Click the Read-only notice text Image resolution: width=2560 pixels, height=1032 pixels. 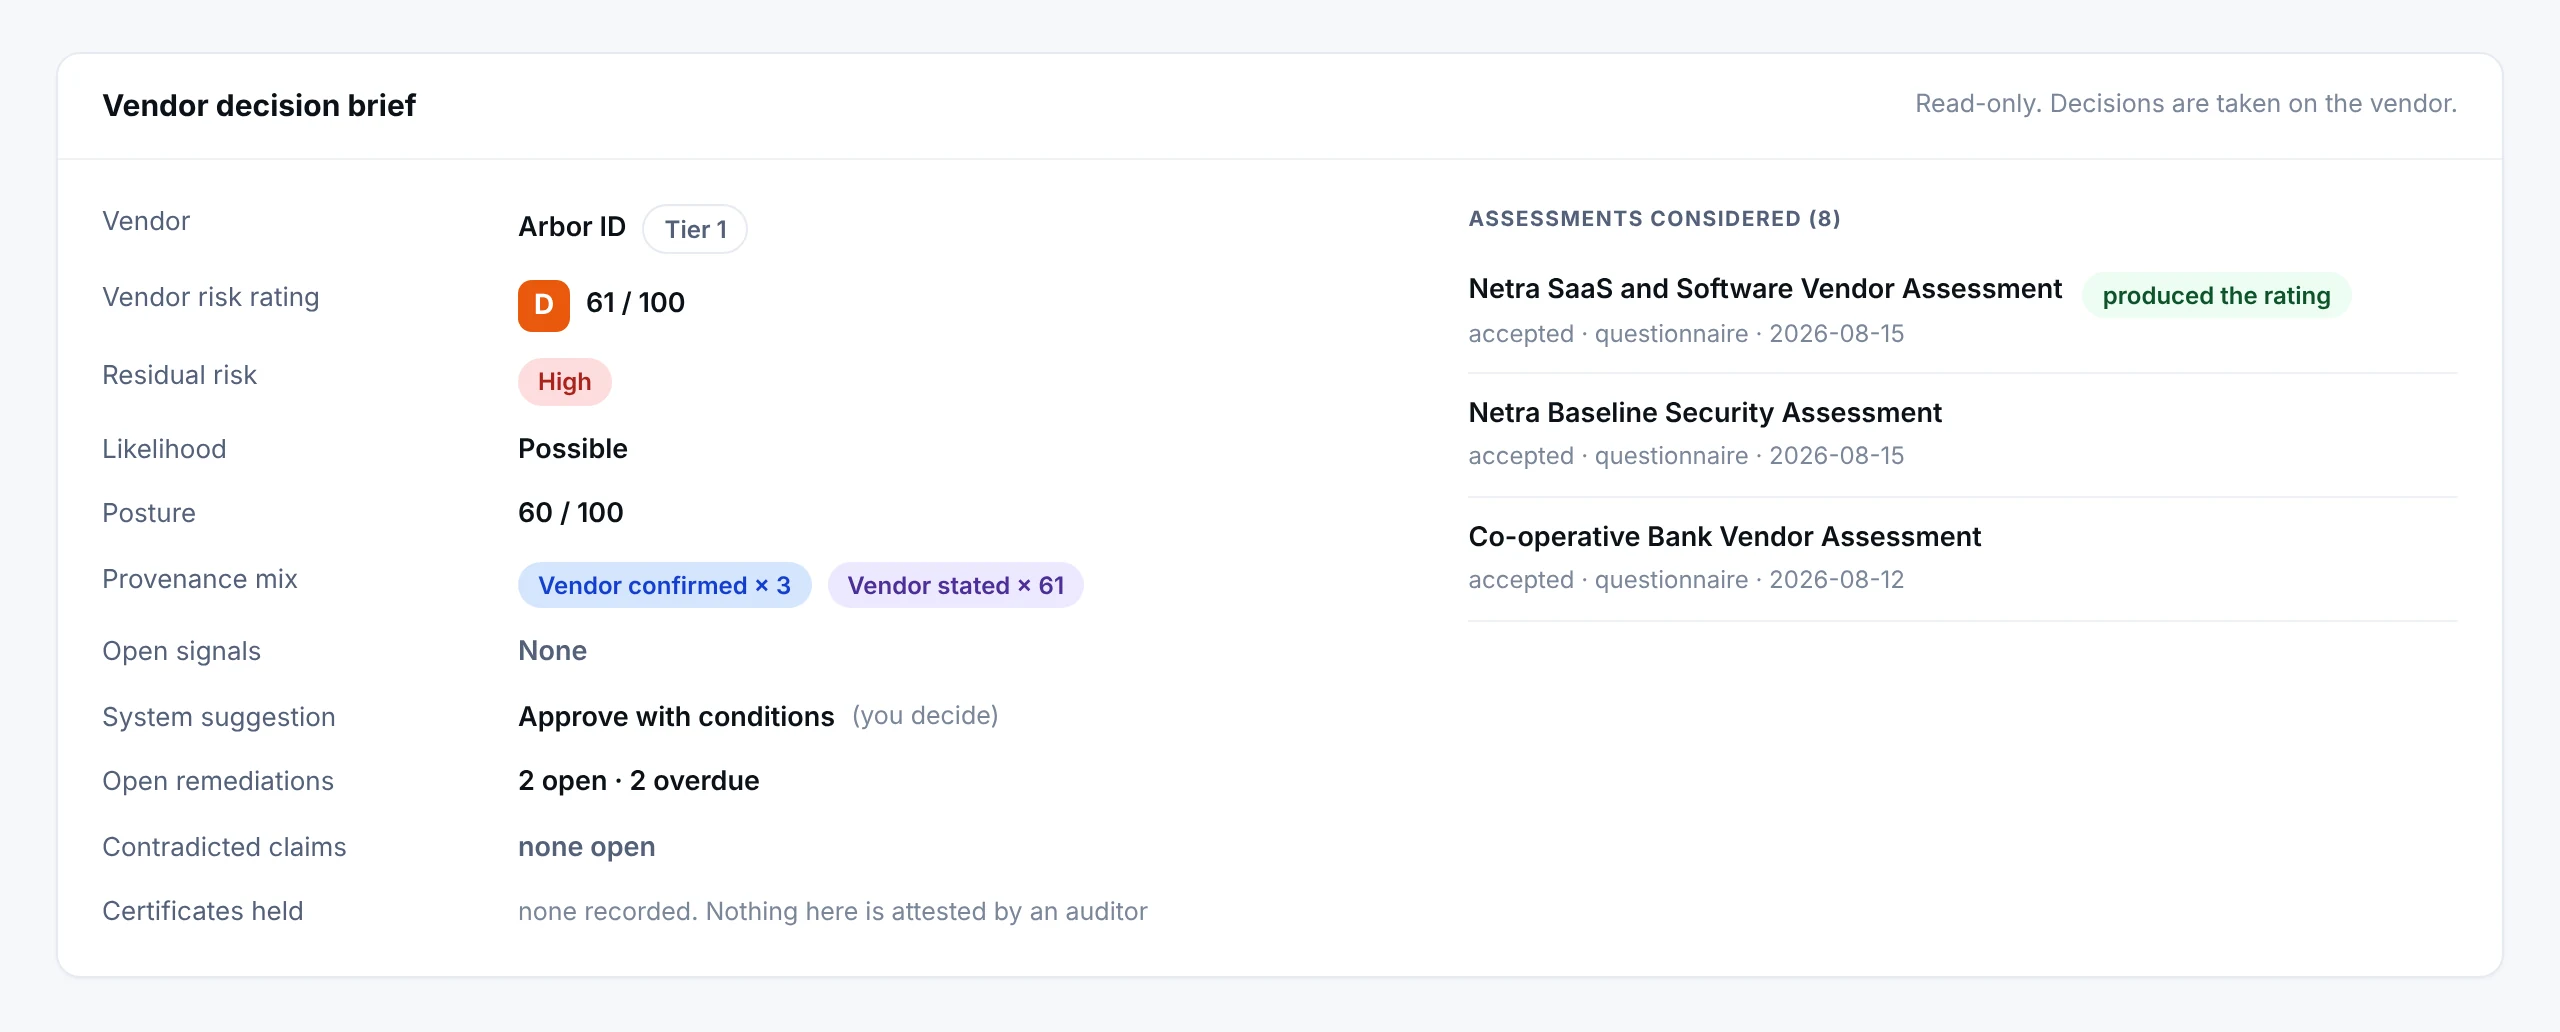pyautogui.click(x=2185, y=104)
